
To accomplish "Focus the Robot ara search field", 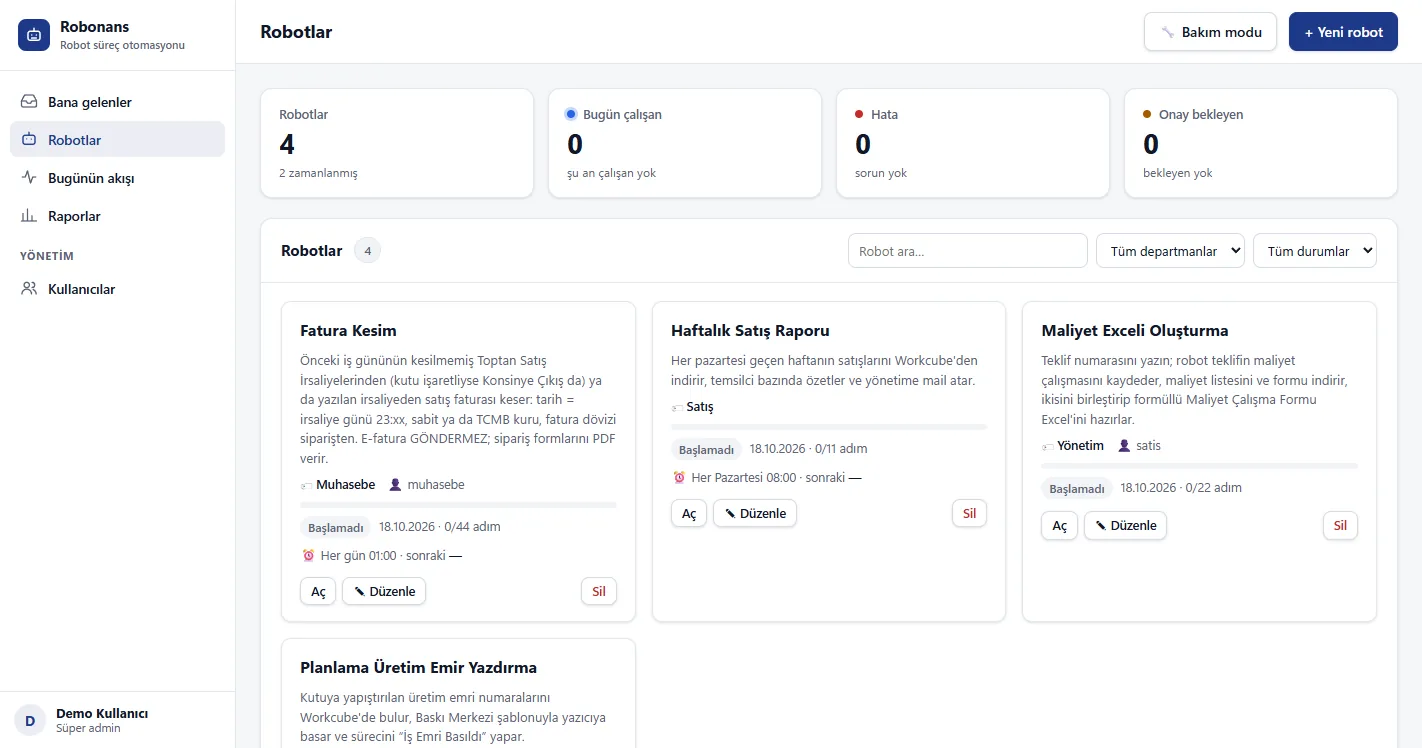I will point(967,251).
